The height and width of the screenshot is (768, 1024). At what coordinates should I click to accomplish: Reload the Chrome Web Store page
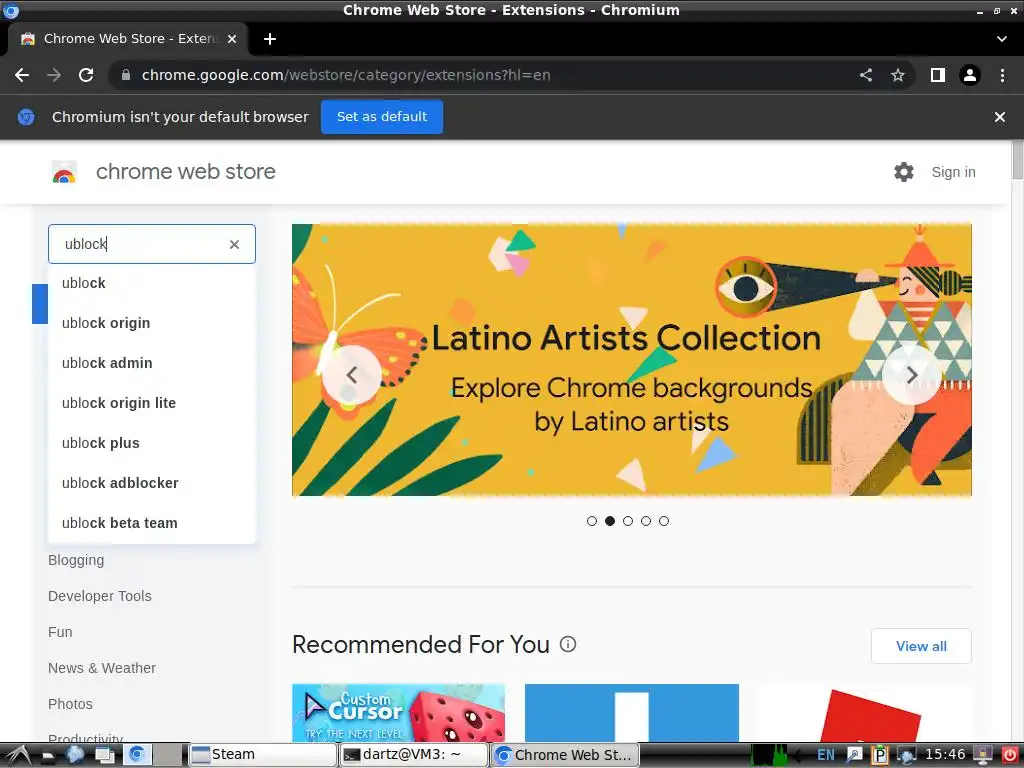(x=86, y=75)
